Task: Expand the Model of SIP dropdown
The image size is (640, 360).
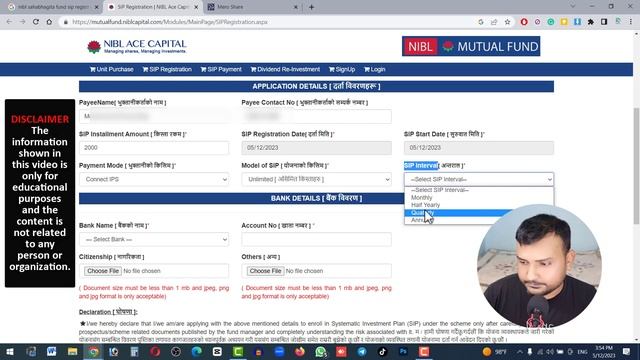Action: pos(316,179)
